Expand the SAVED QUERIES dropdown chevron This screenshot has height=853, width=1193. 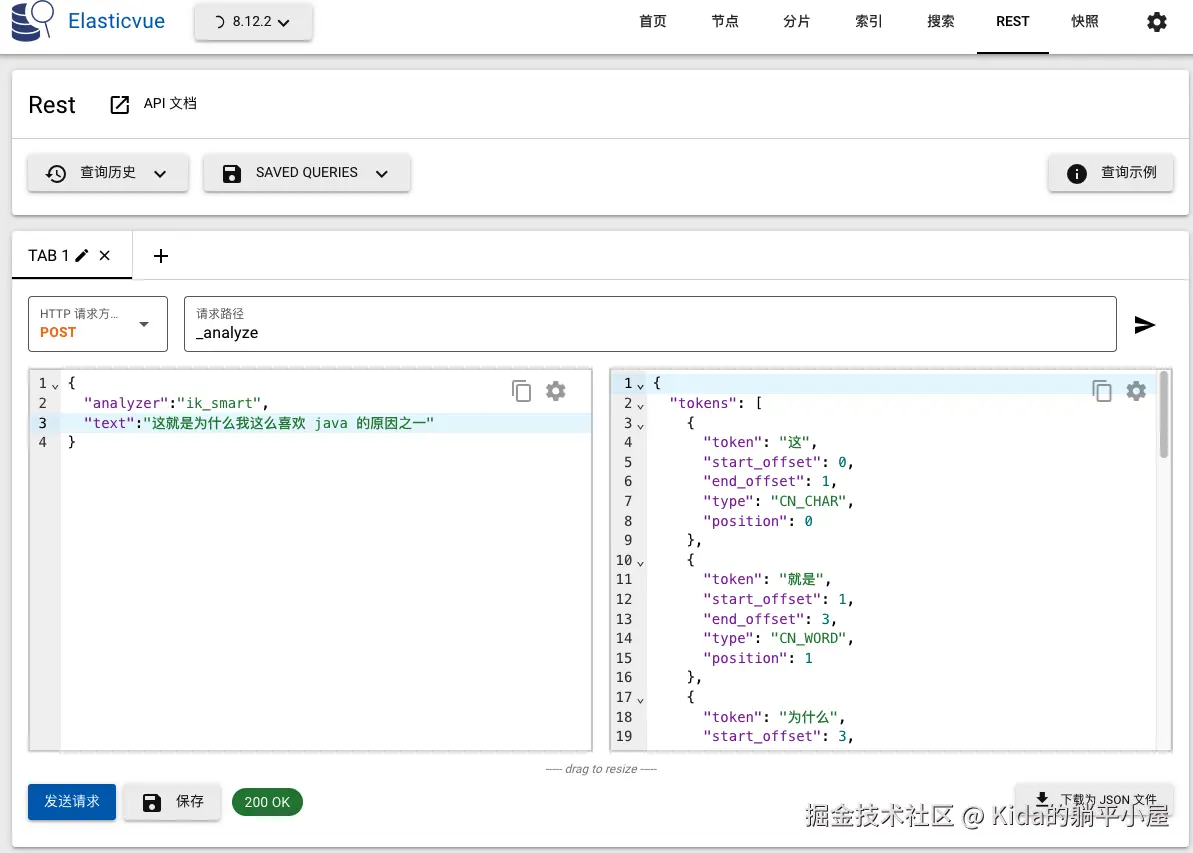pos(382,173)
